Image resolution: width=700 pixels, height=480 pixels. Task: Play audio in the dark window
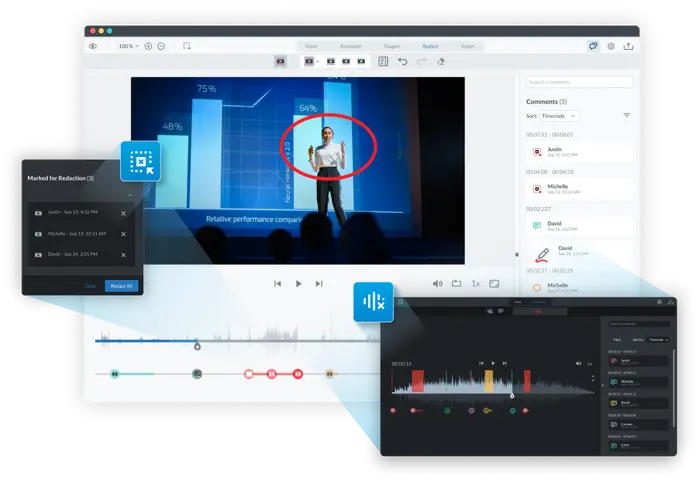493,363
